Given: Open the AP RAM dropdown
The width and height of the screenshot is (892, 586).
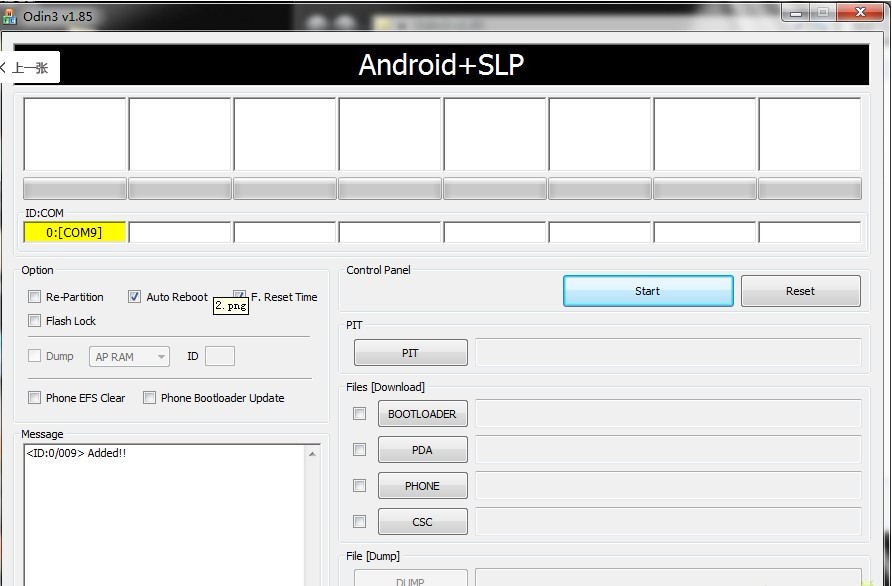Looking at the screenshot, I should [129, 357].
